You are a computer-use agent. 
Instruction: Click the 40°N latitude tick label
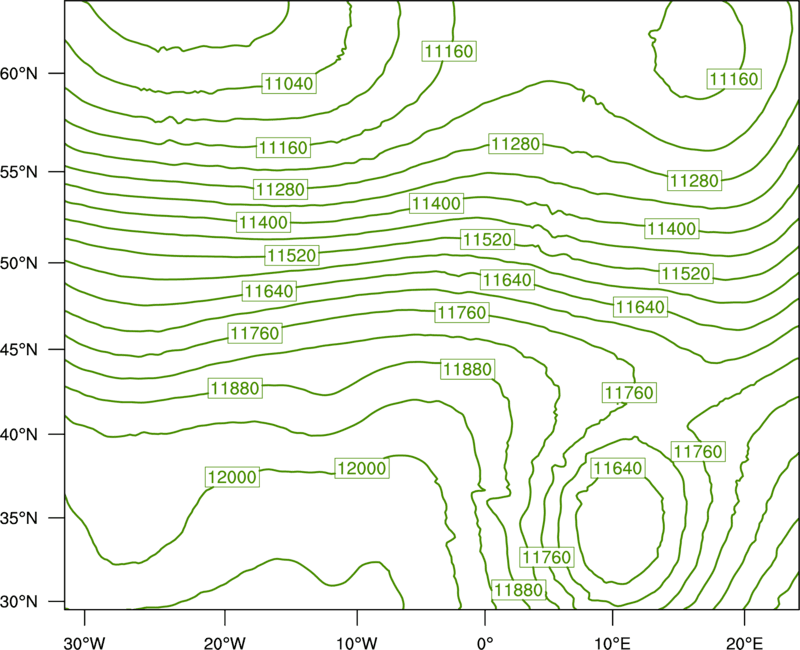[19, 434]
